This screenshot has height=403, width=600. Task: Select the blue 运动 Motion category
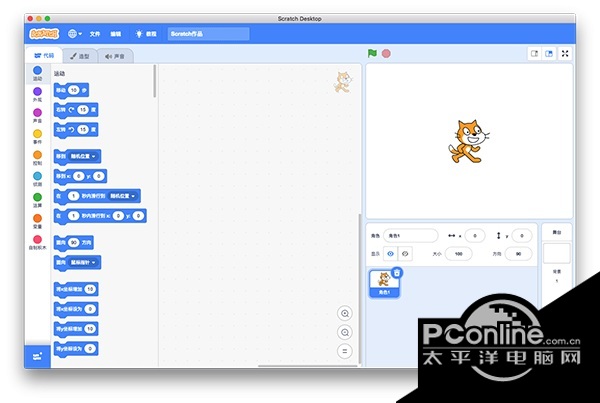tap(37, 73)
